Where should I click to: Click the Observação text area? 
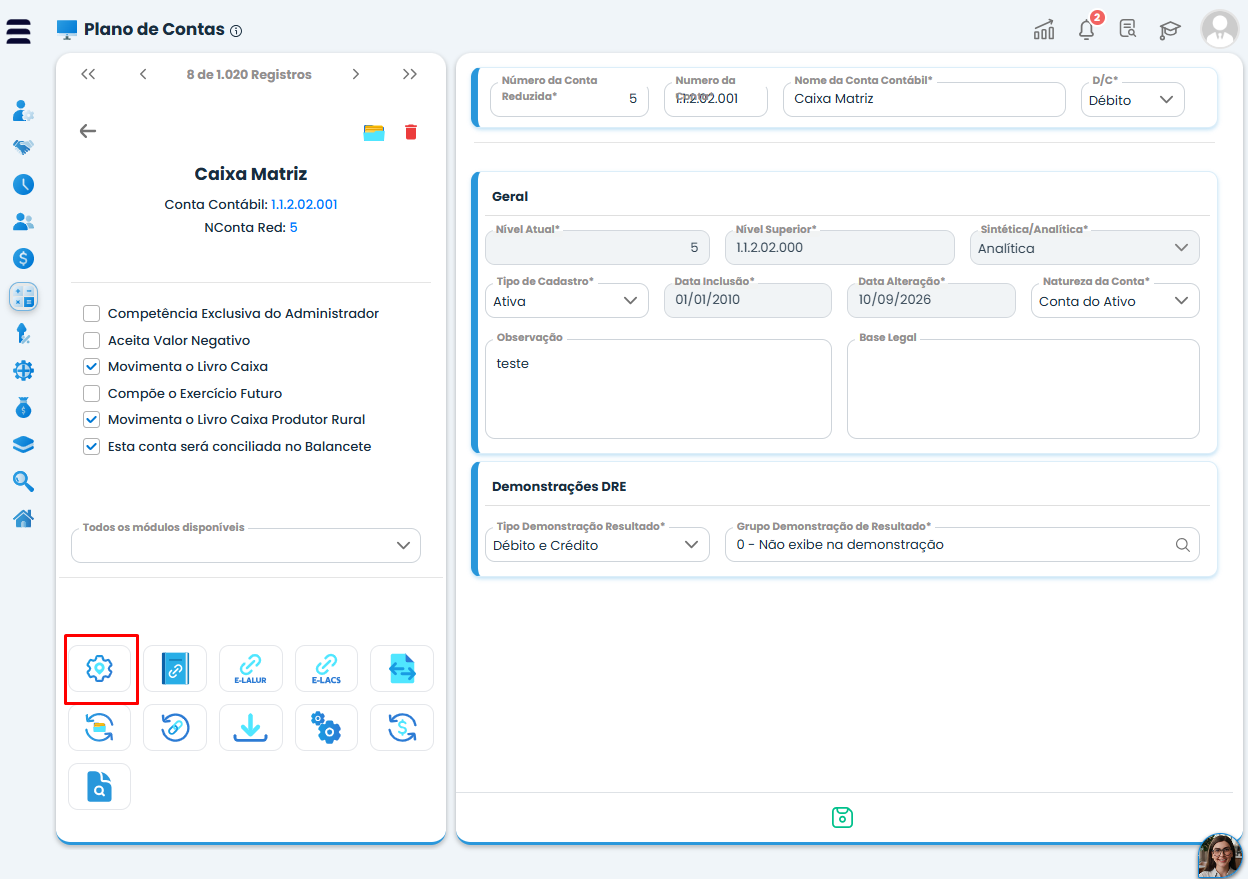tap(658, 389)
